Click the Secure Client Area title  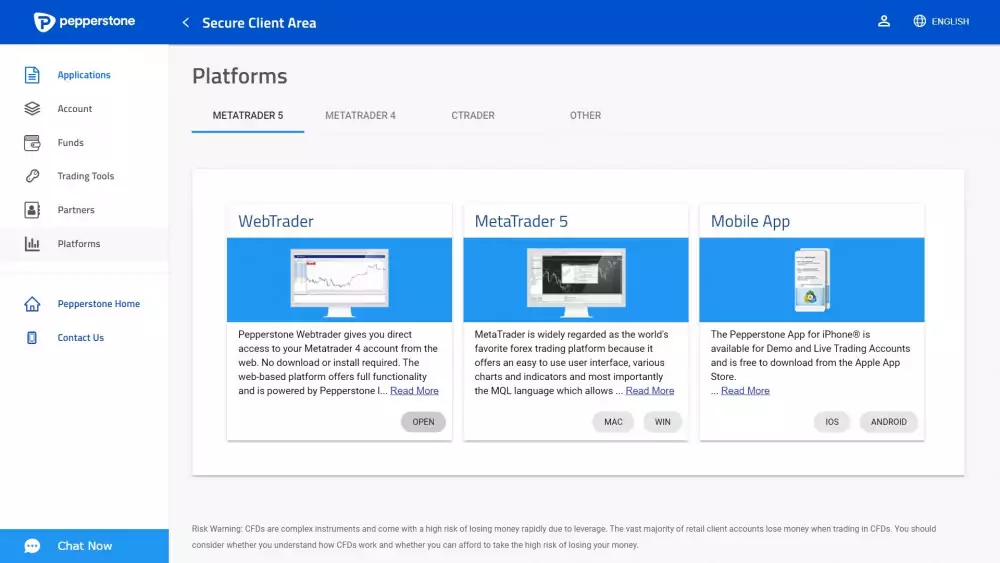pyautogui.click(x=259, y=23)
